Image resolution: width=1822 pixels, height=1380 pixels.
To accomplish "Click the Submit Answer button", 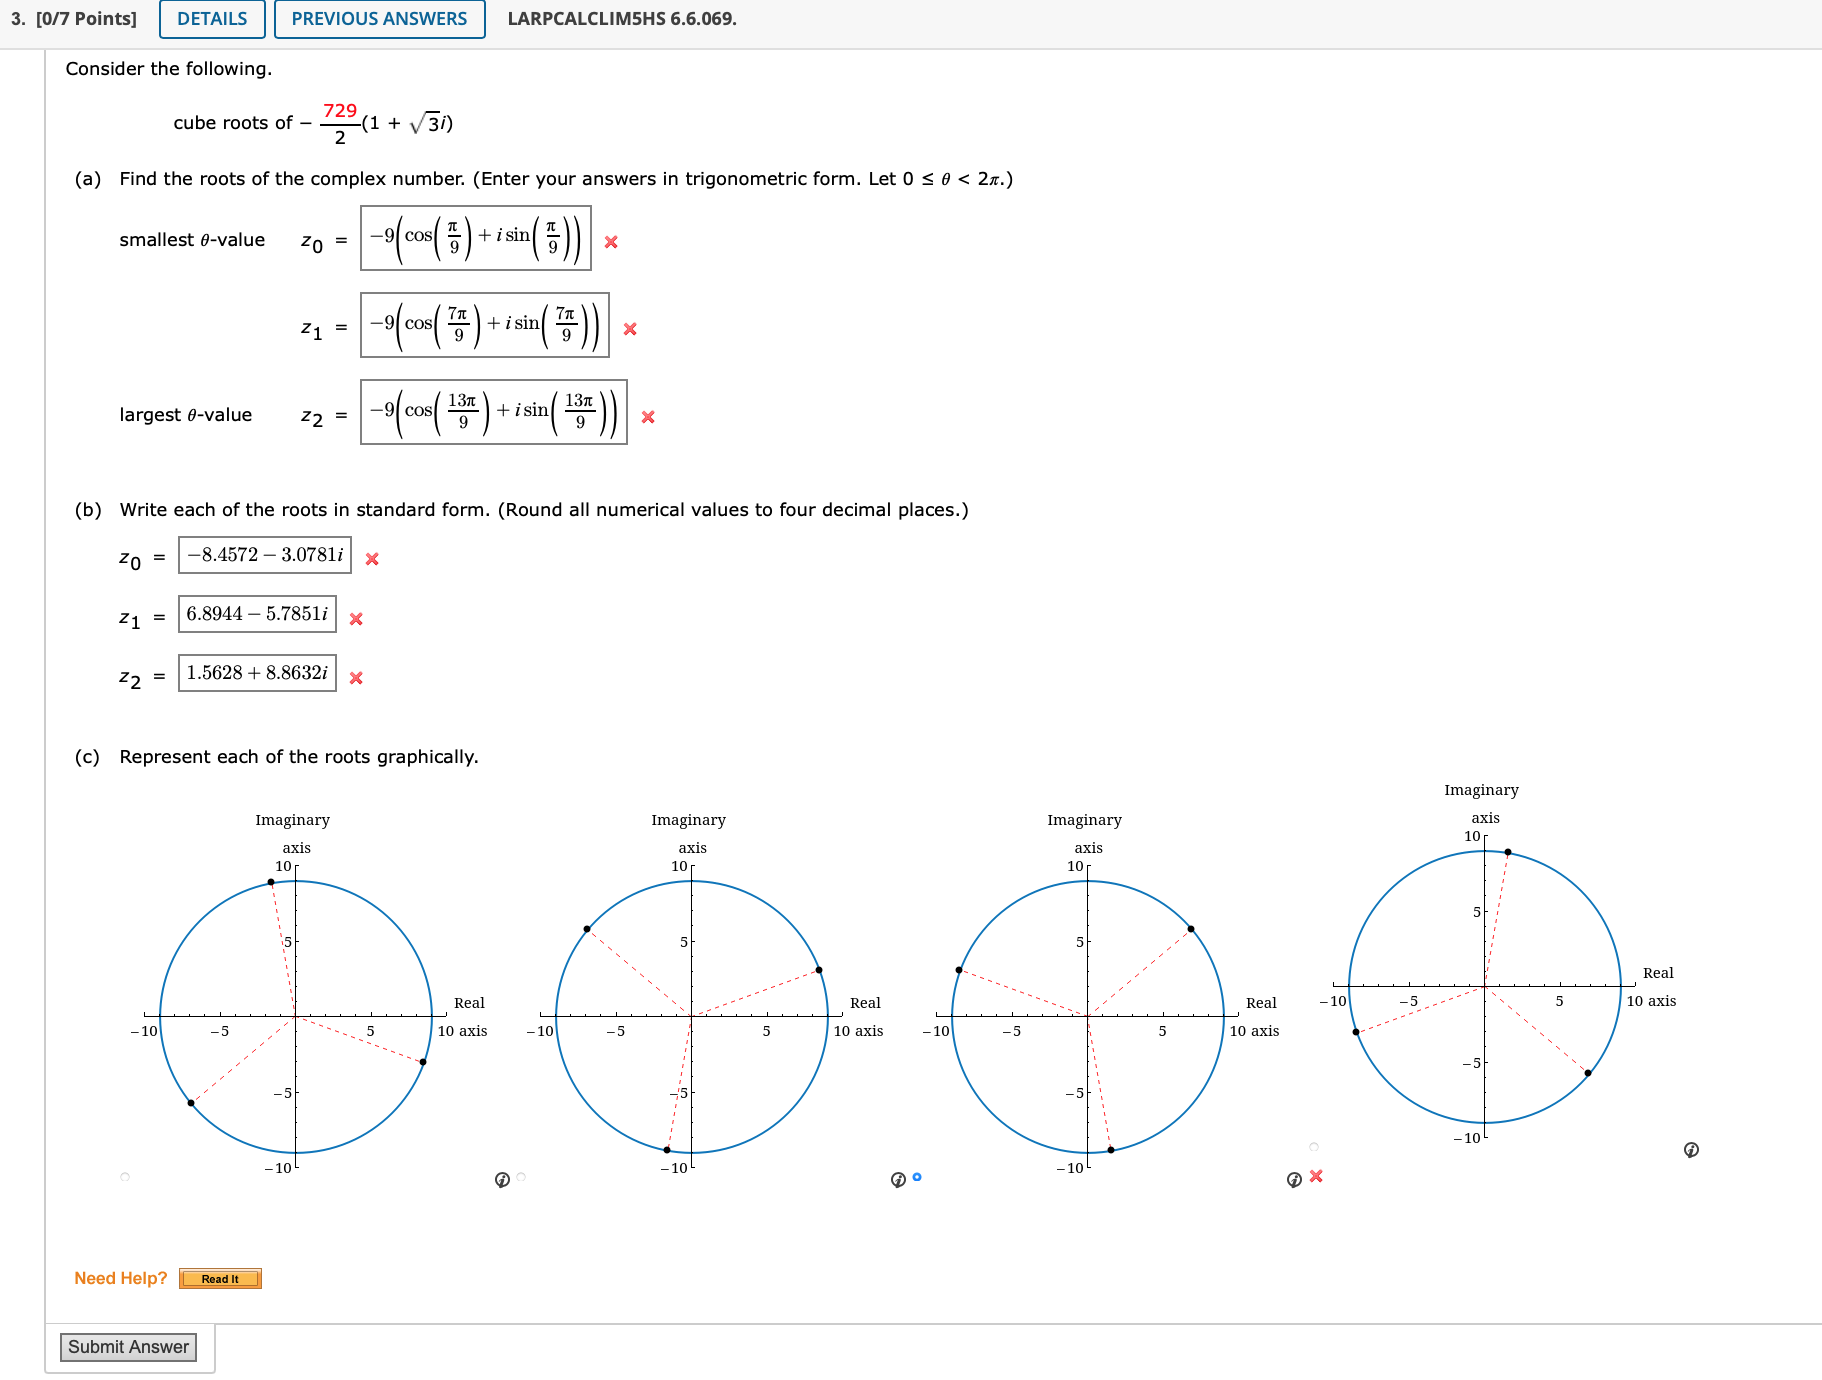I will coord(128,1347).
